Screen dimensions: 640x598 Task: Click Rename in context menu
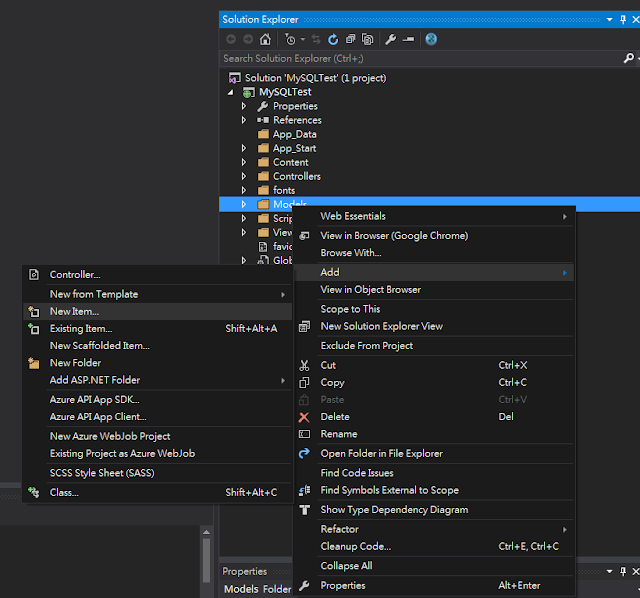point(433,434)
